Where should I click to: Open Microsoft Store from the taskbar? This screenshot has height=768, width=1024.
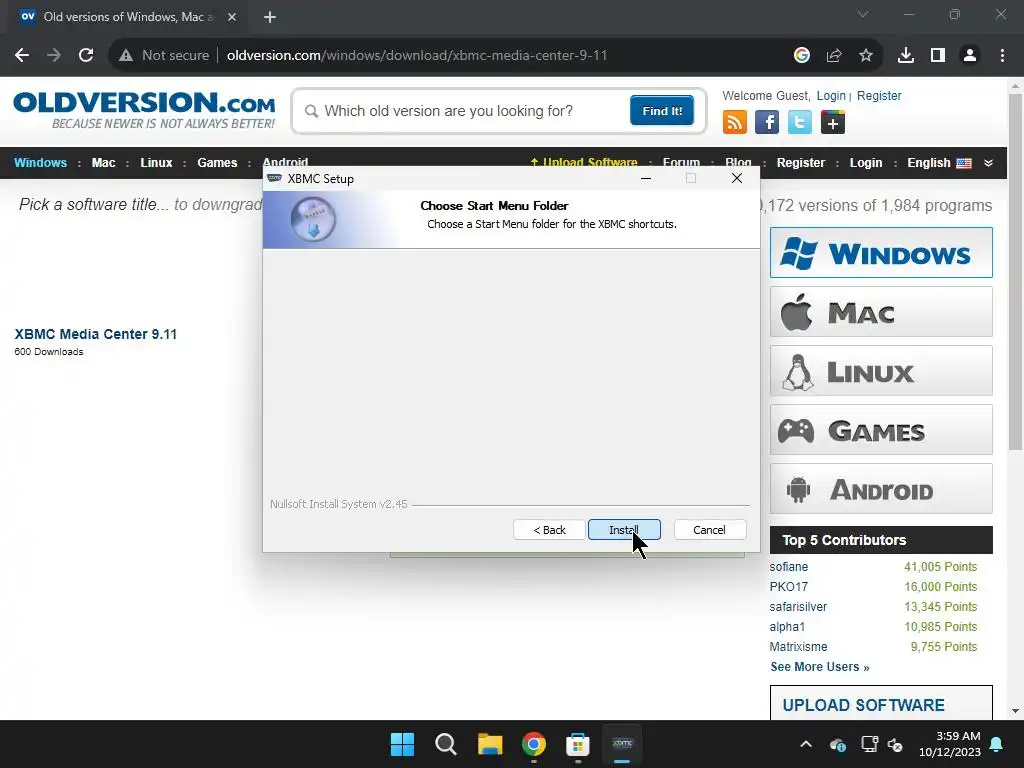coord(578,744)
